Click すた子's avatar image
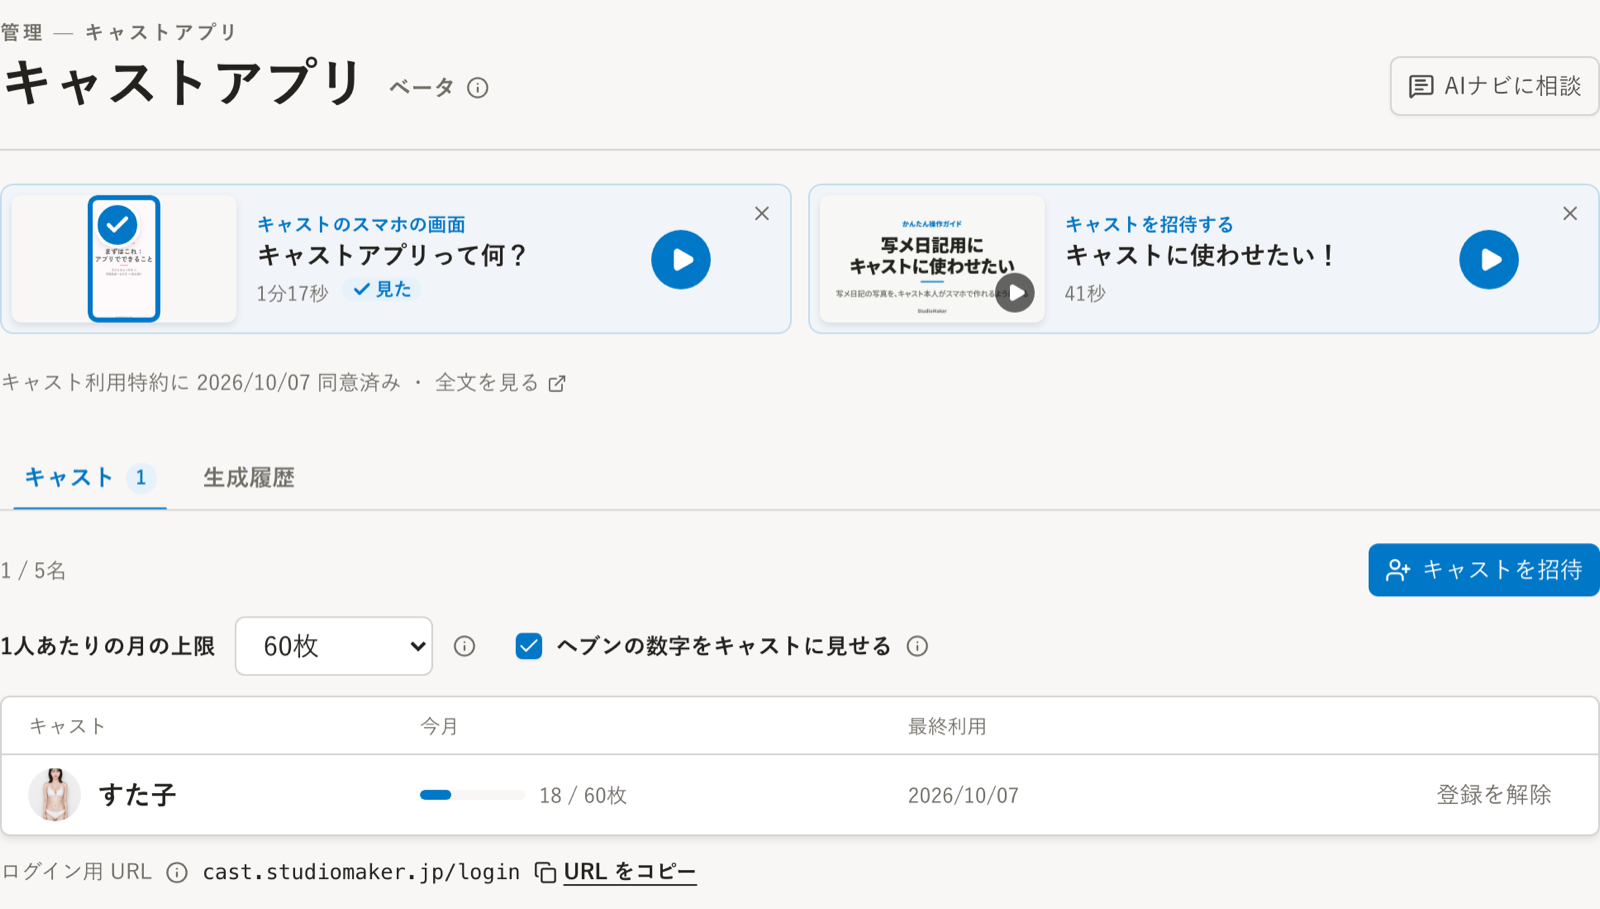This screenshot has height=909, width=1600. tap(55, 795)
